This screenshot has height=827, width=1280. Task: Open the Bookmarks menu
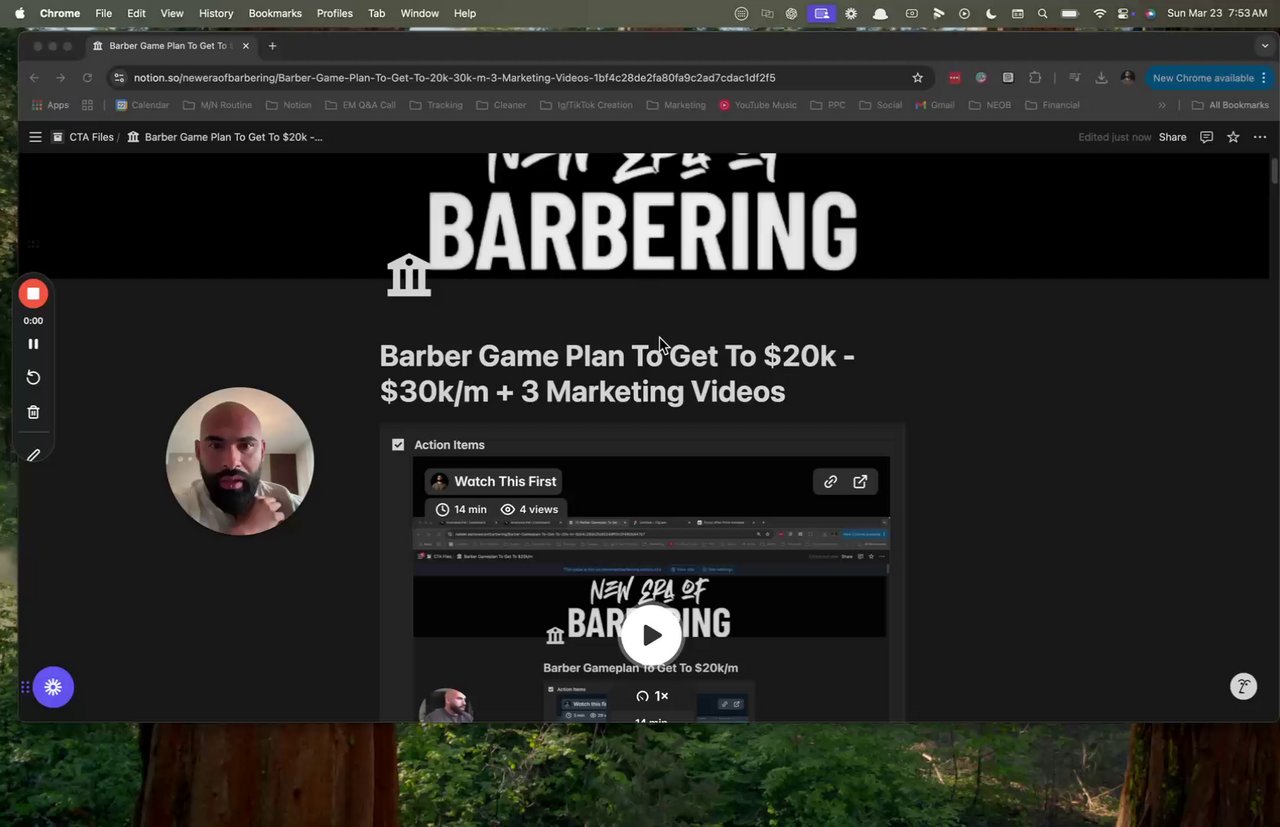click(x=275, y=13)
